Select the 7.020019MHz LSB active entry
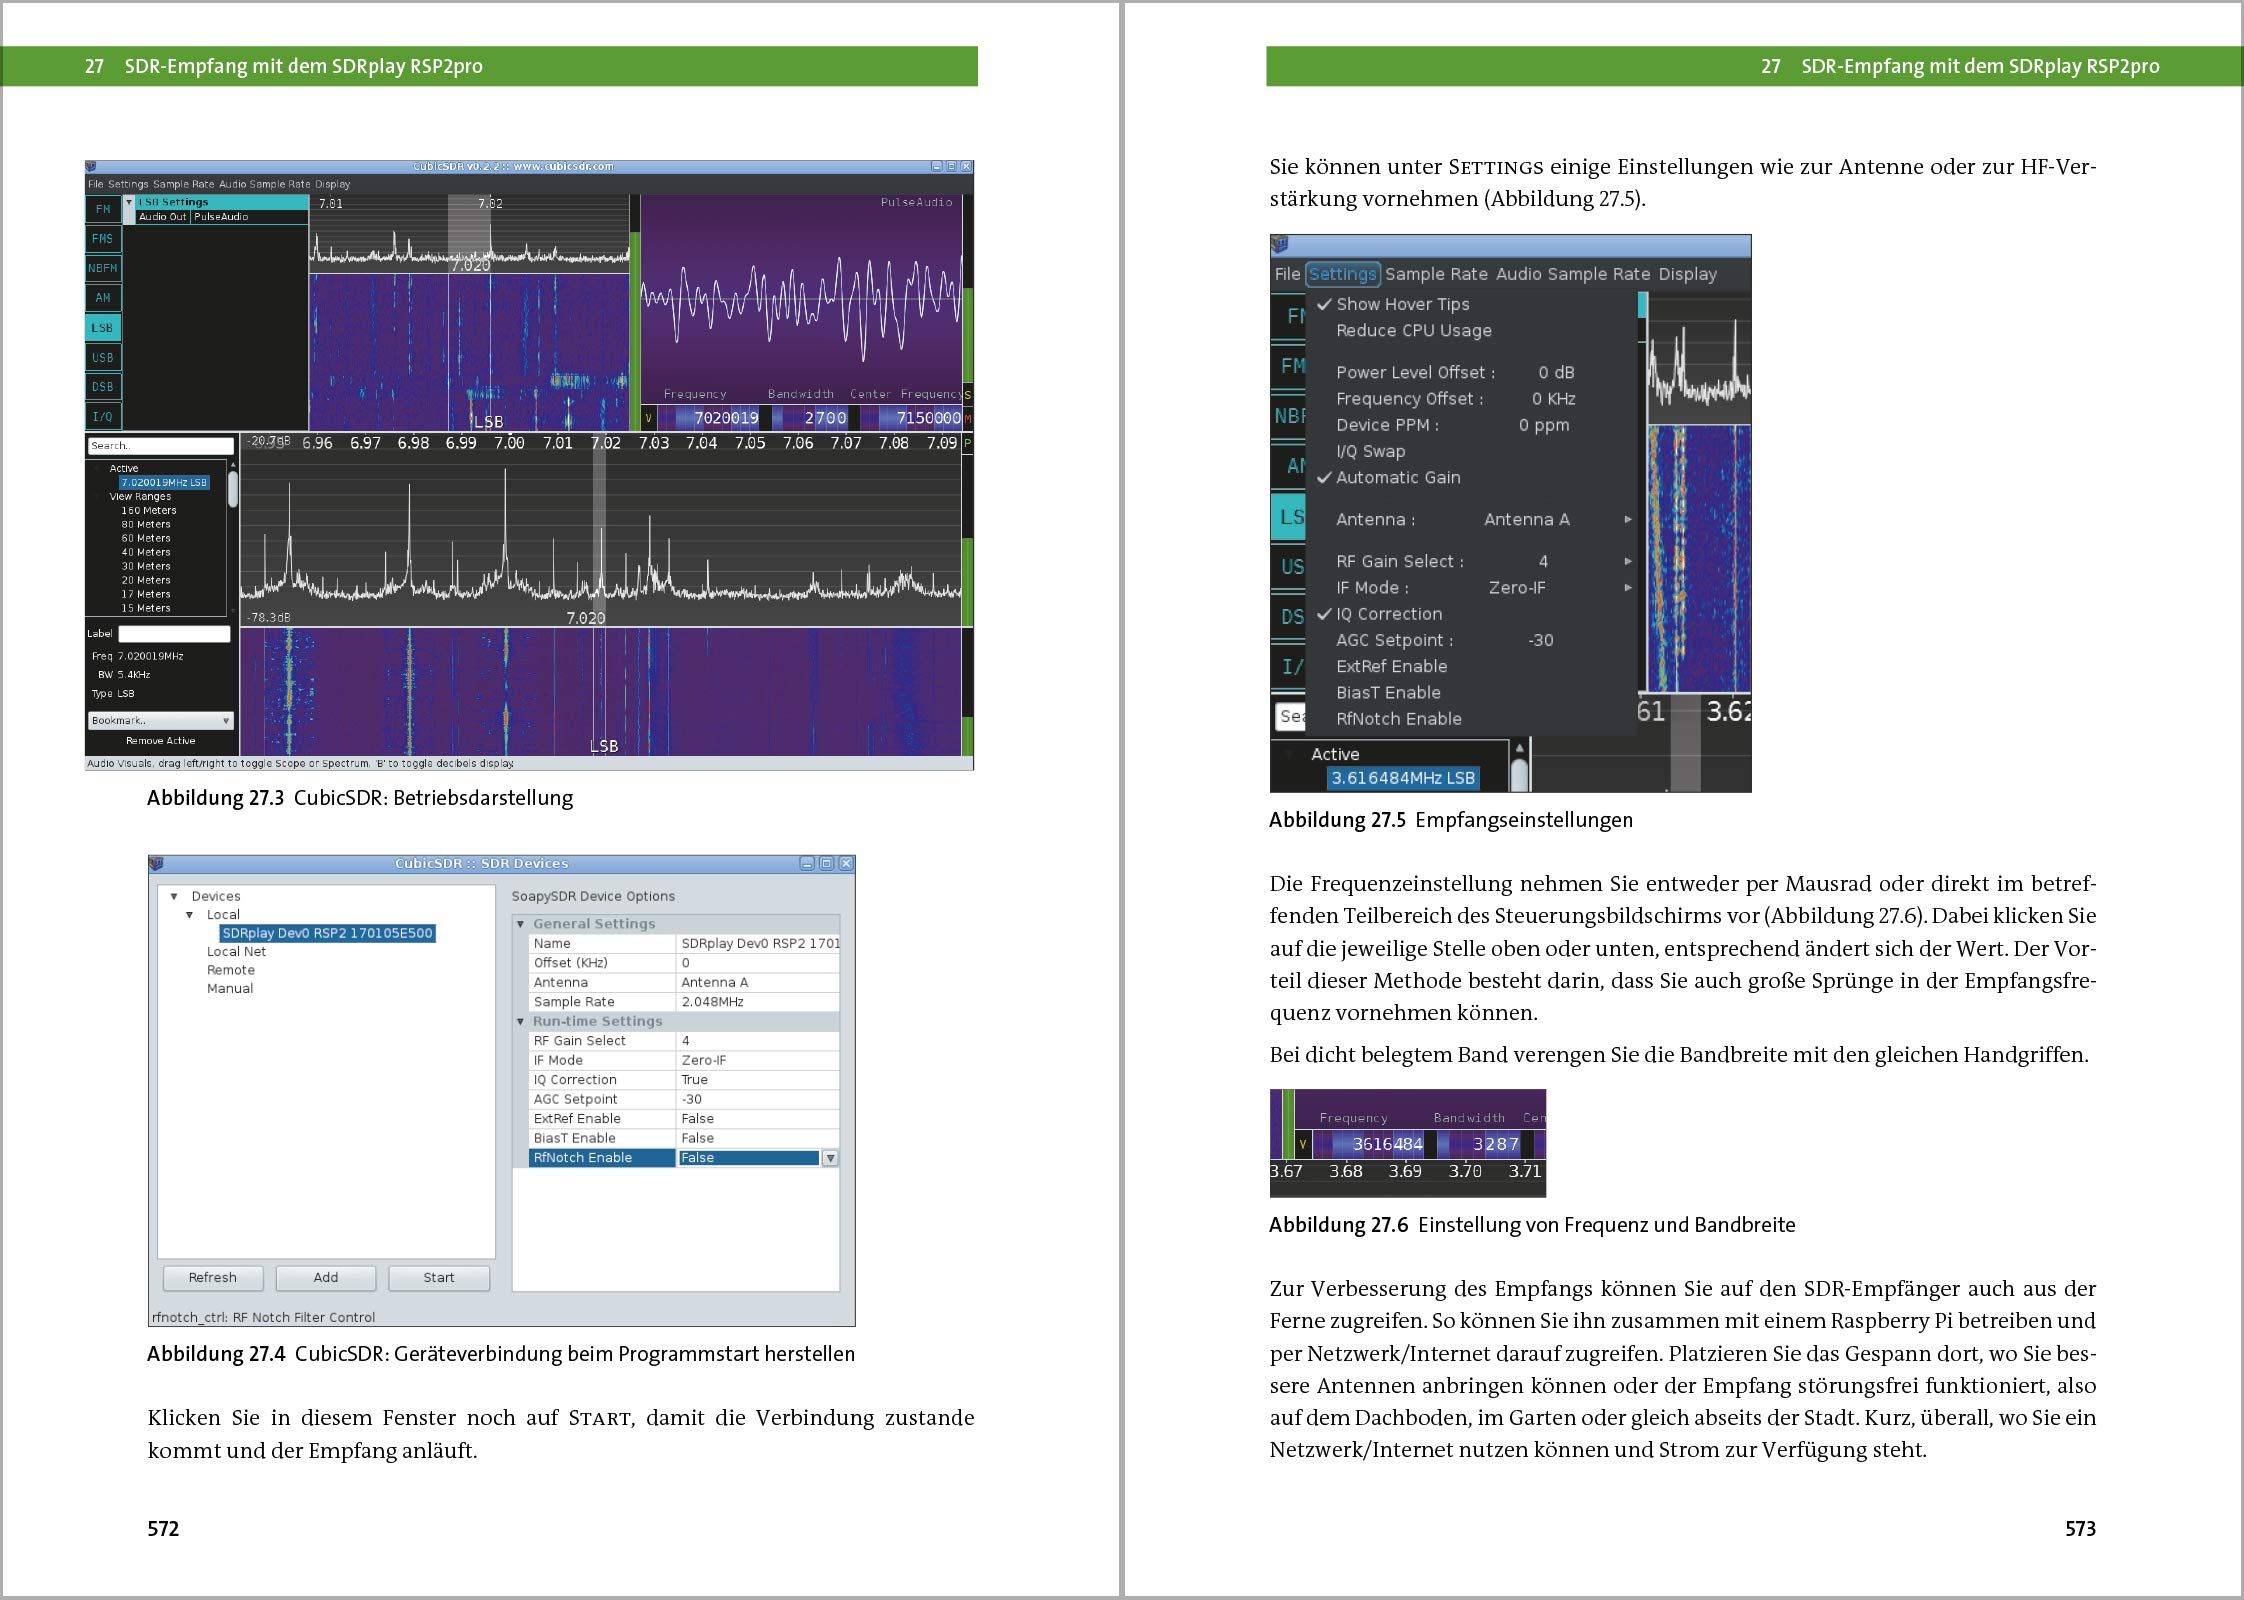2244x1600 pixels. [x=164, y=482]
